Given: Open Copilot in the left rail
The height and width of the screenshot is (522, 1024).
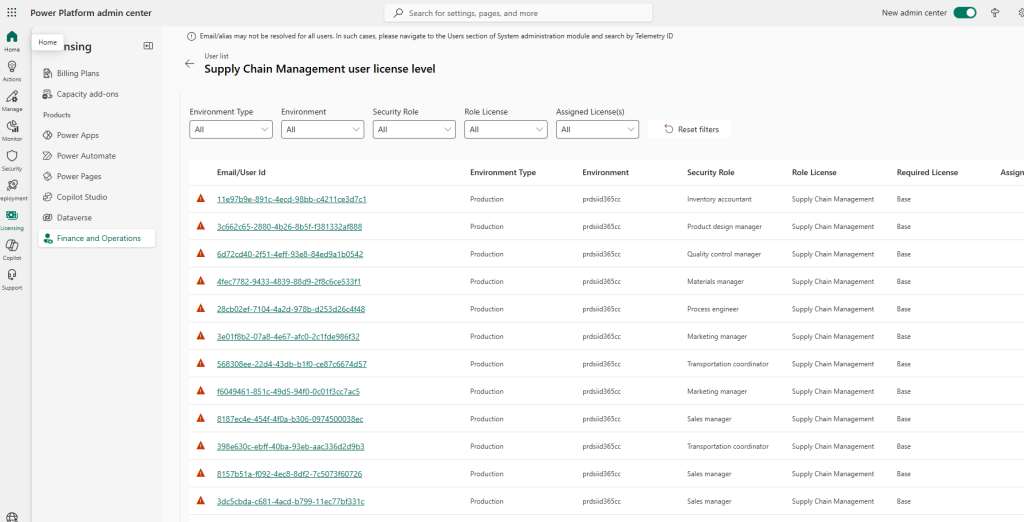Looking at the screenshot, I should pyautogui.click(x=12, y=250).
